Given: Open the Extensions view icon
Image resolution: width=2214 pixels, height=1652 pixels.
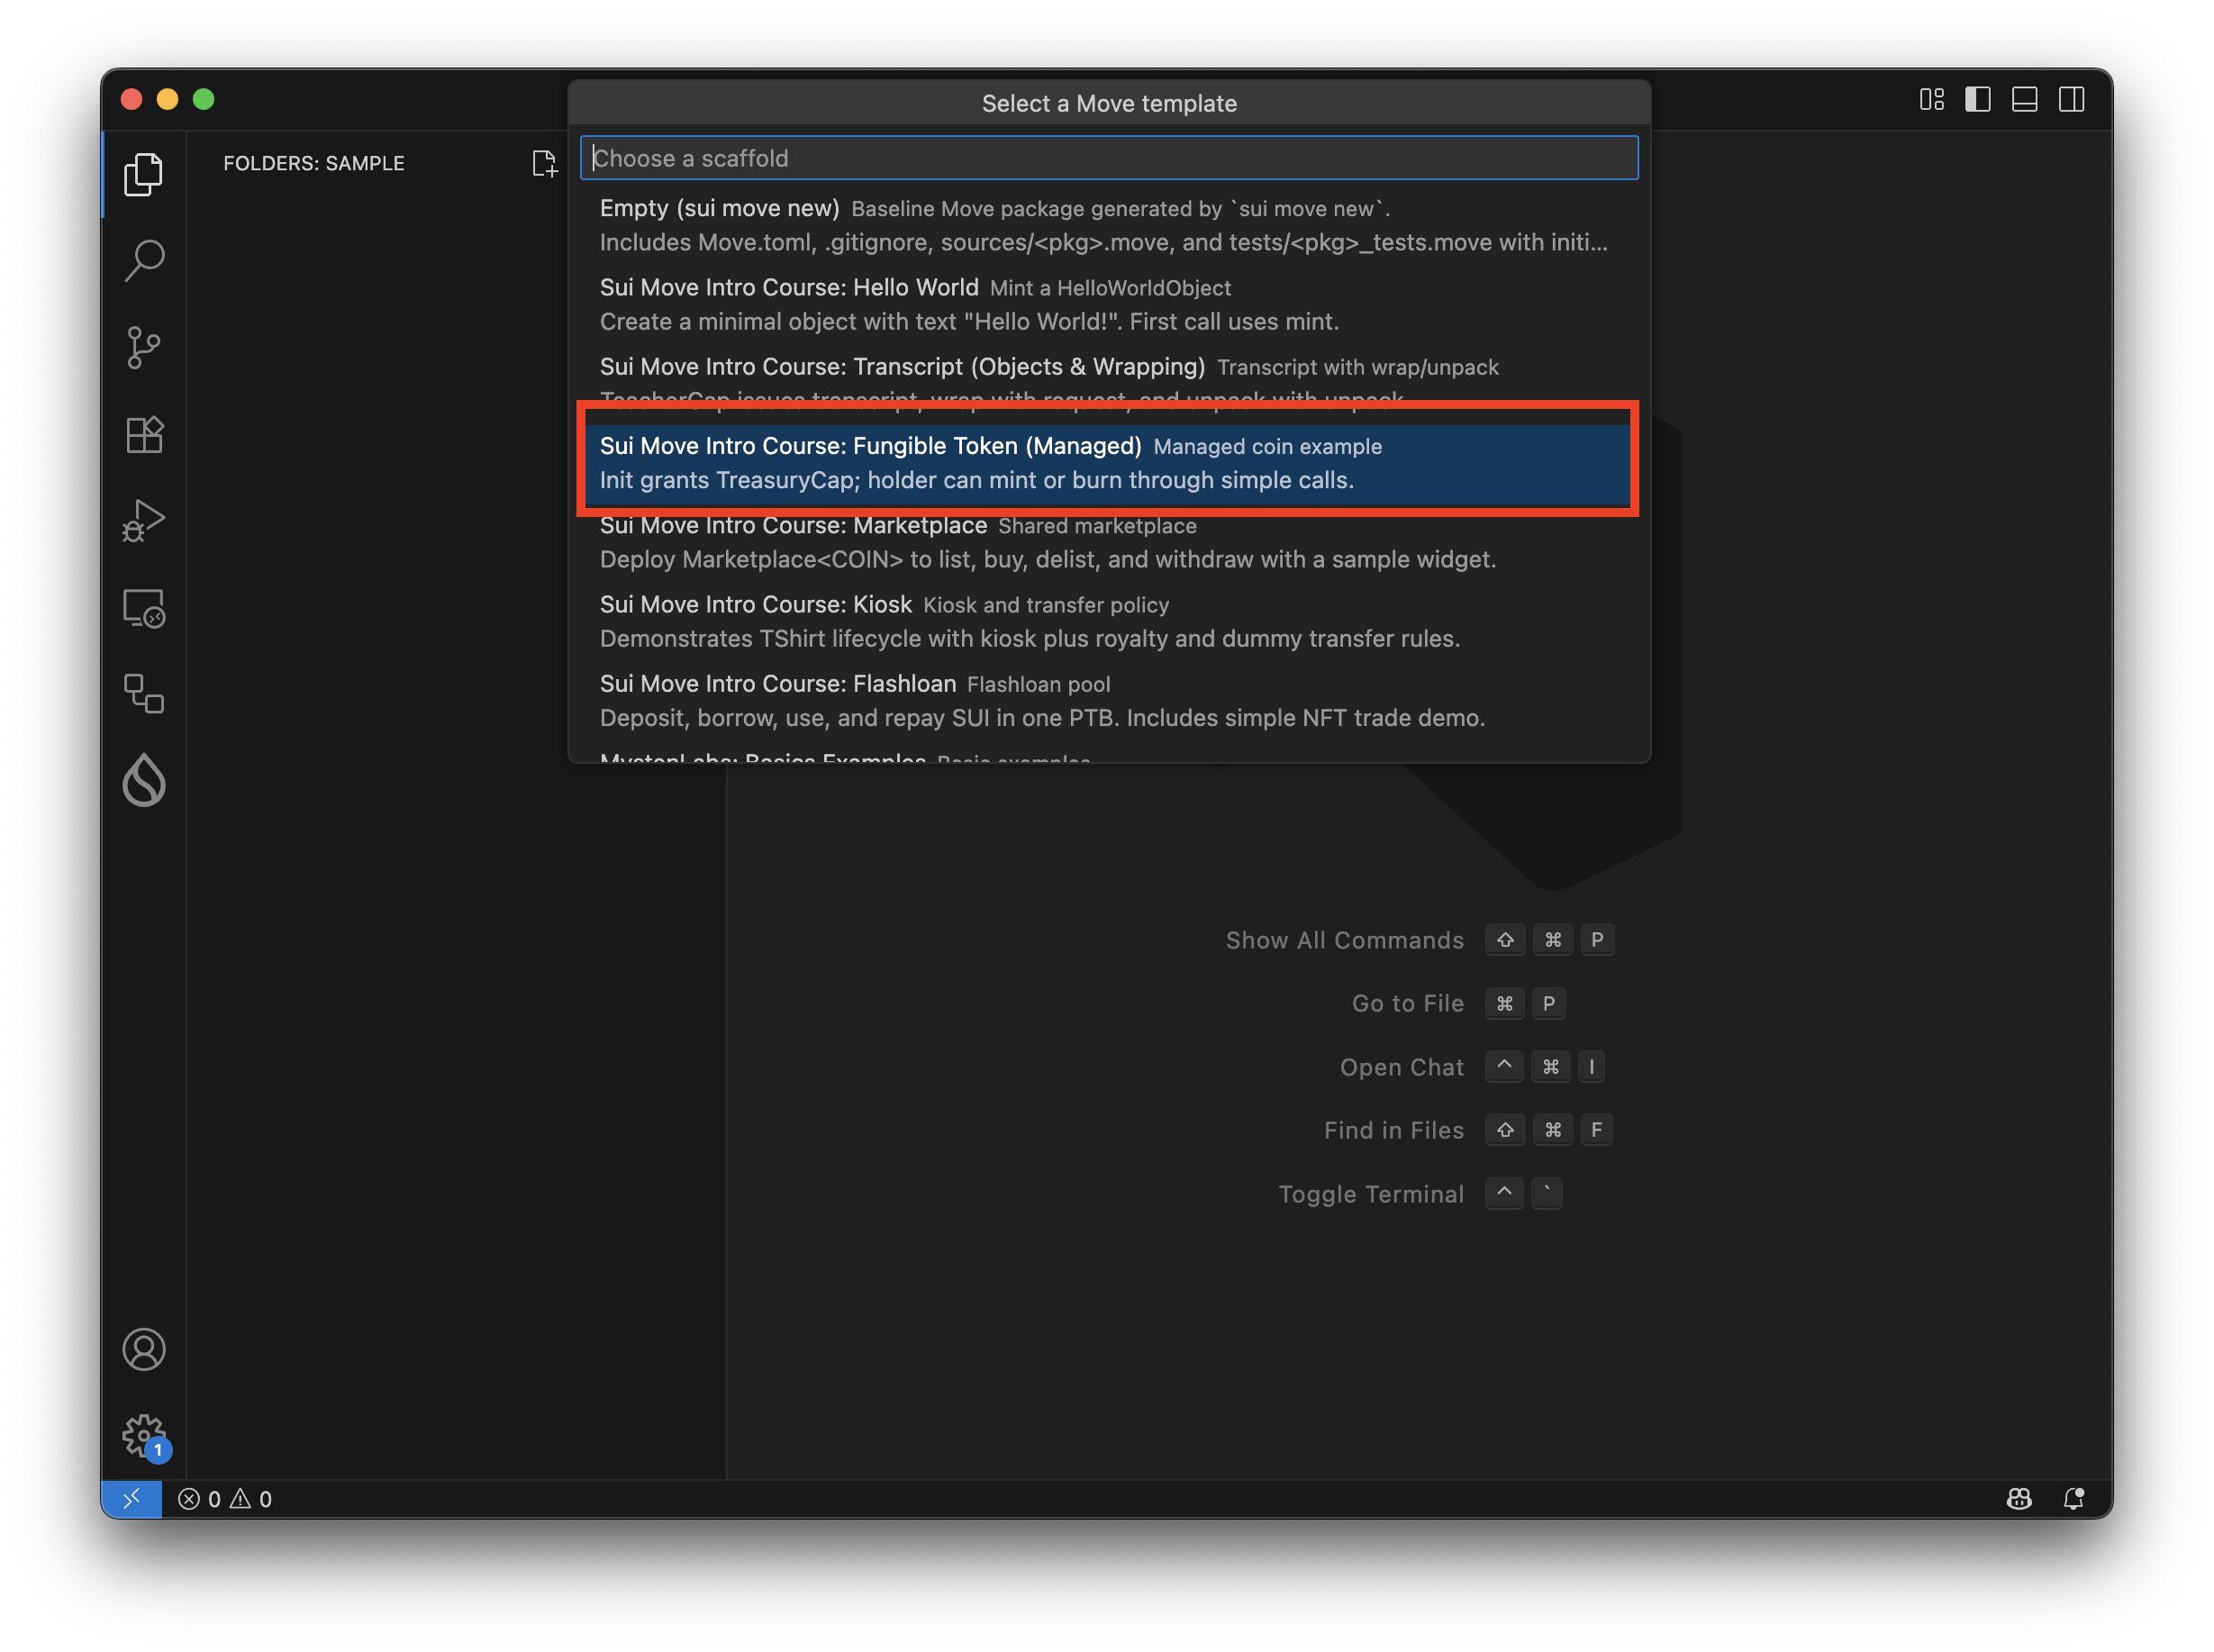Looking at the screenshot, I should click(x=144, y=435).
